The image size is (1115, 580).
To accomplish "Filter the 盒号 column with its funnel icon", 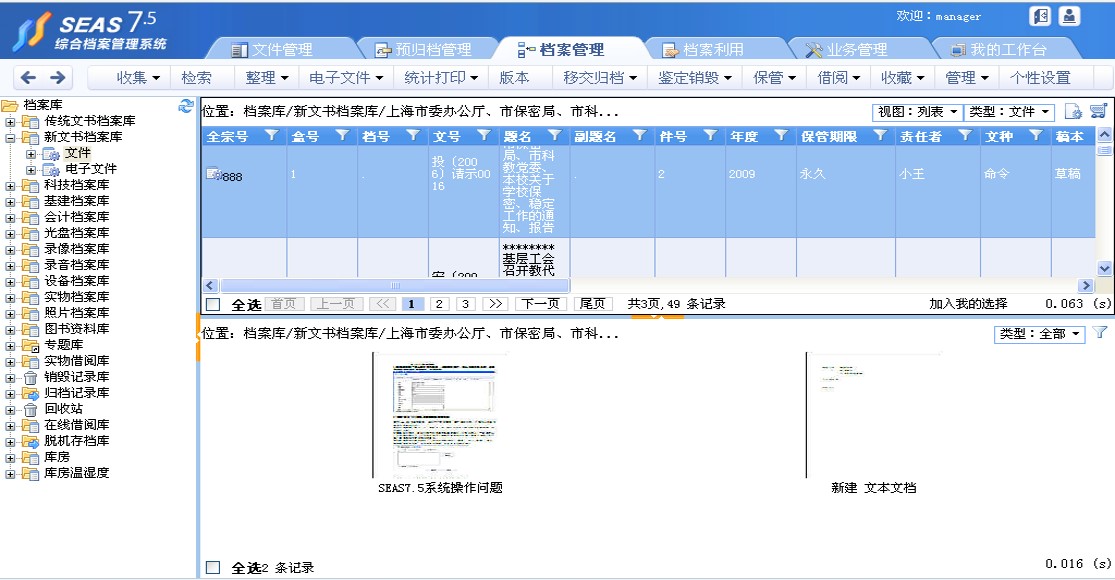I will coord(342,135).
